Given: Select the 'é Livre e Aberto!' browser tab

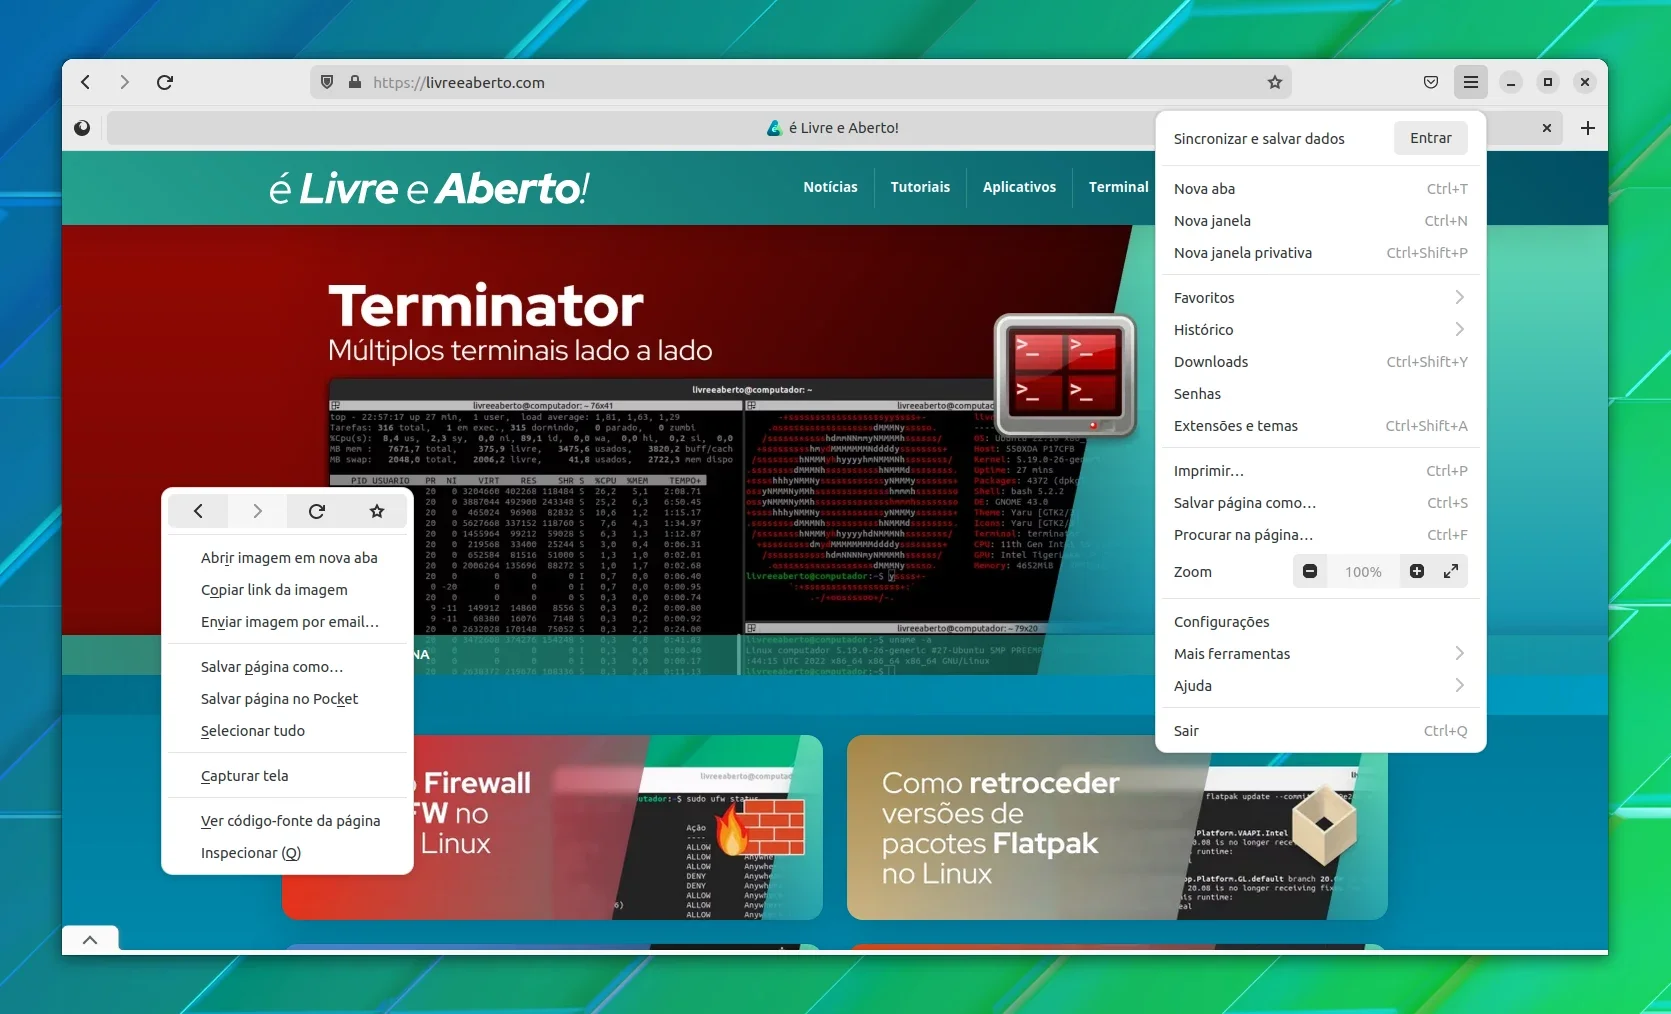Looking at the screenshot, I should tap(833, 128).
